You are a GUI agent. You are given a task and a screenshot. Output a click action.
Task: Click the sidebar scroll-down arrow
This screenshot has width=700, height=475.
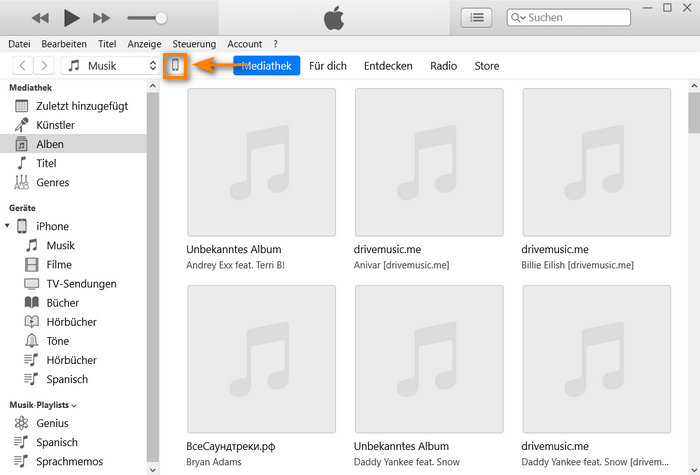[153, 470]
